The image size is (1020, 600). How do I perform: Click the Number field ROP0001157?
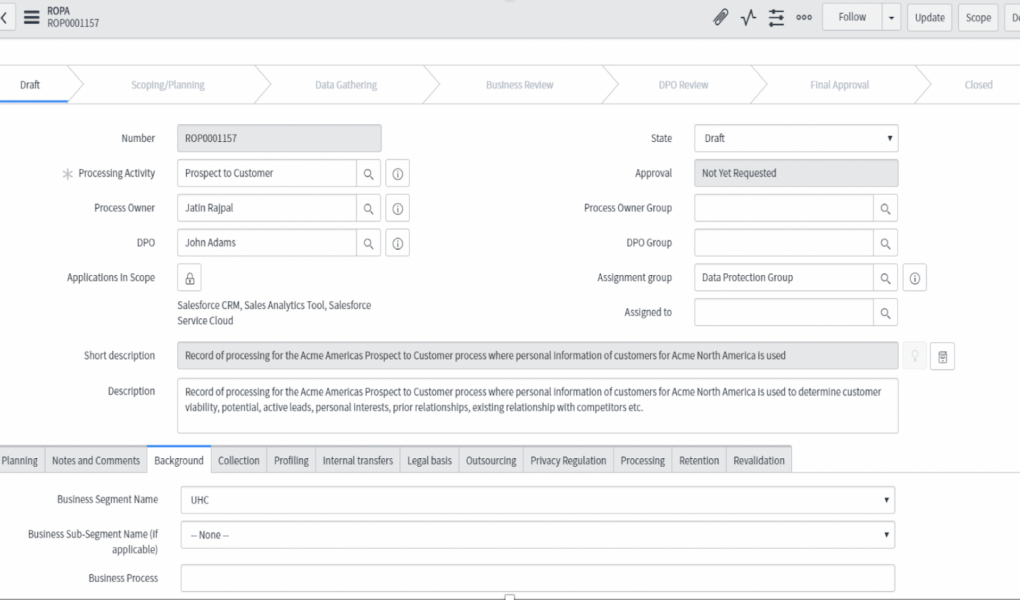click(279, 138)
